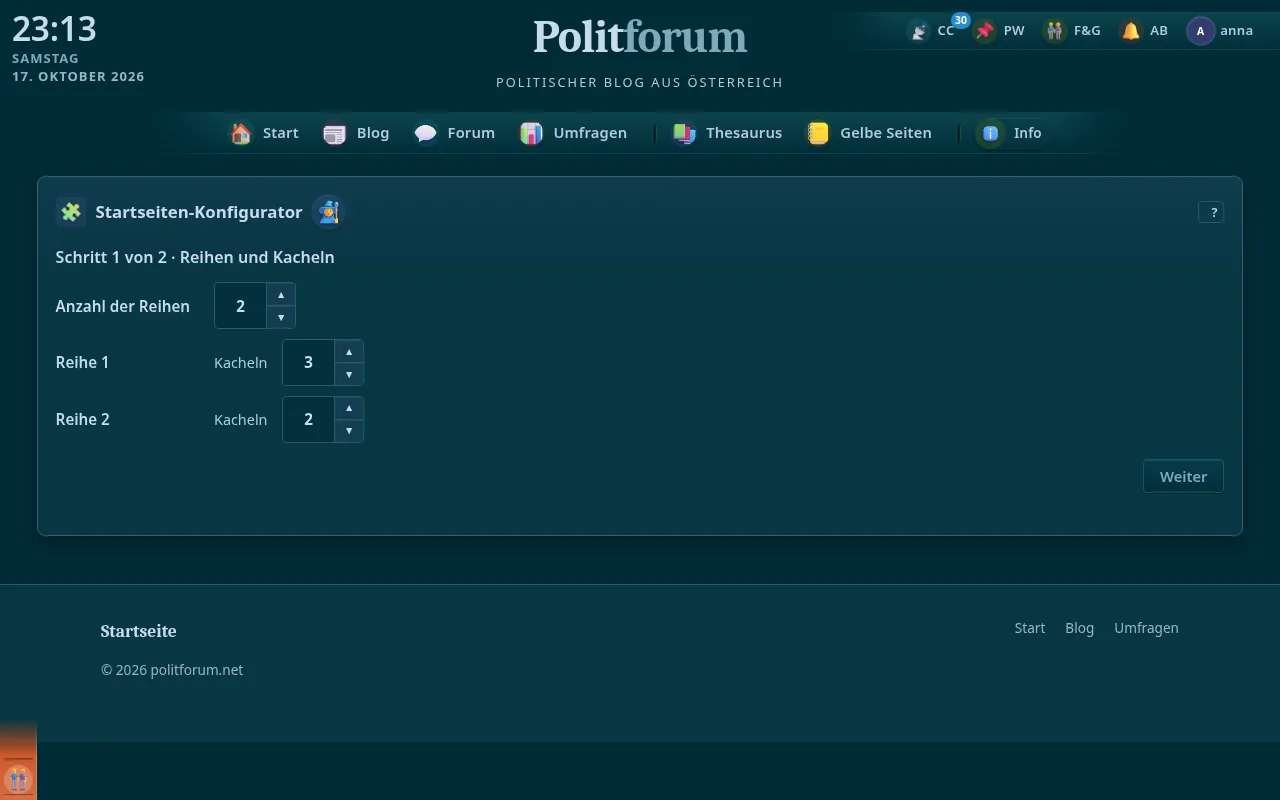
Task: Increase Anzahl der Reihen with up arrow
Action: [x=281, y=295]
